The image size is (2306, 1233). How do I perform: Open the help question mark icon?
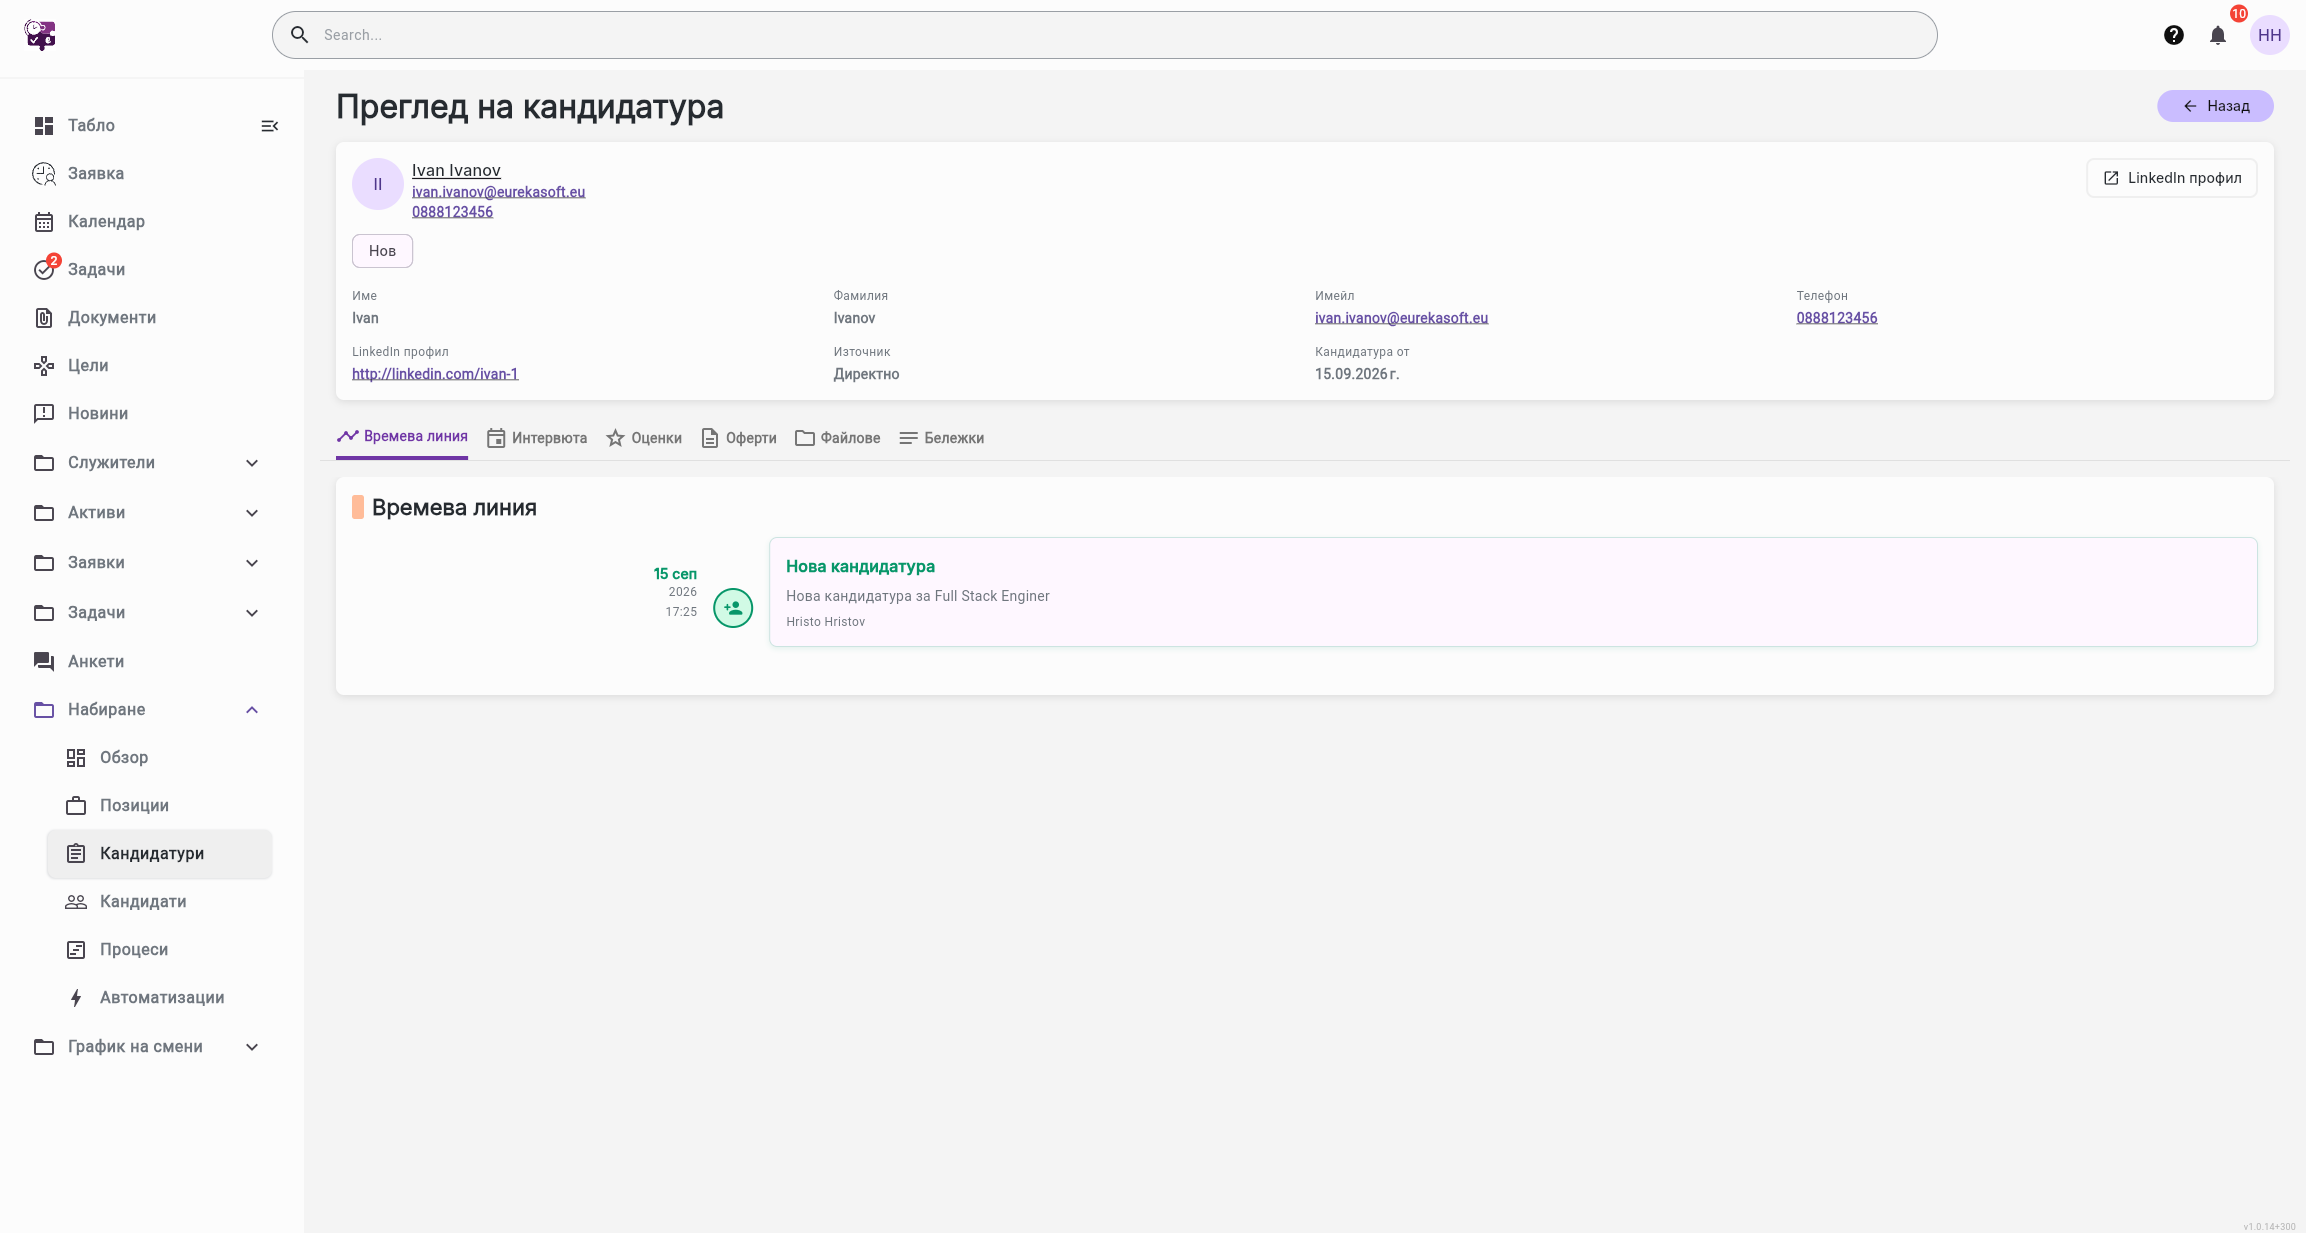tap(2173, 35)
